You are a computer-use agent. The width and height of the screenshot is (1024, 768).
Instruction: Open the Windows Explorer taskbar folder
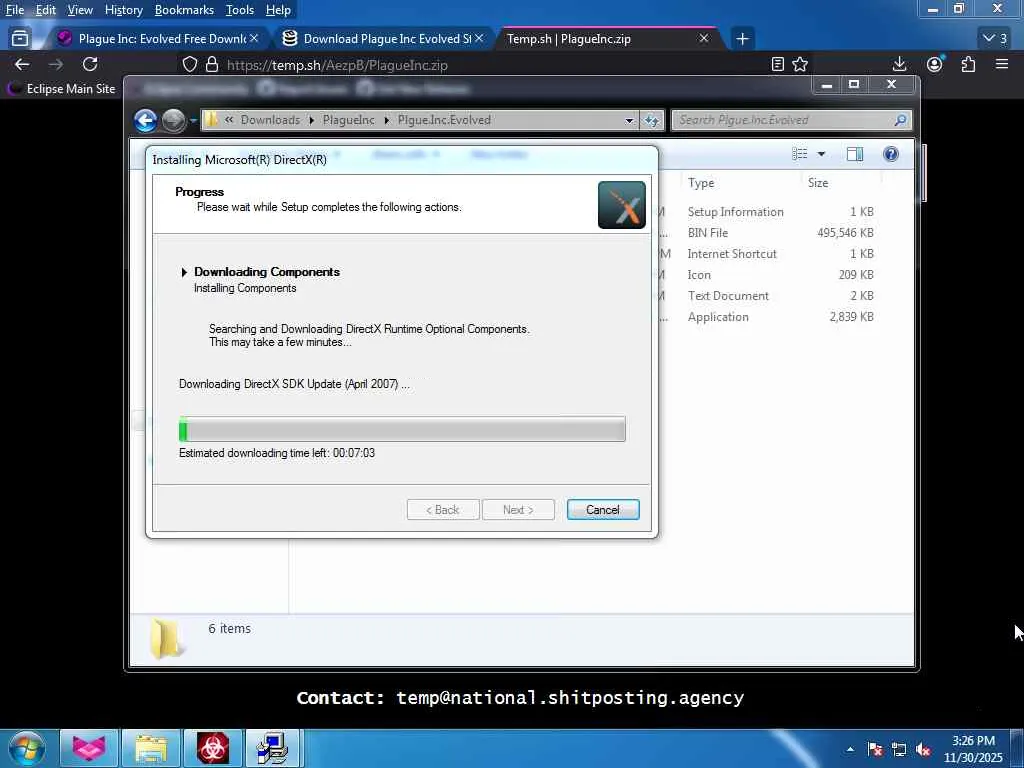click(x=151, y=748)
